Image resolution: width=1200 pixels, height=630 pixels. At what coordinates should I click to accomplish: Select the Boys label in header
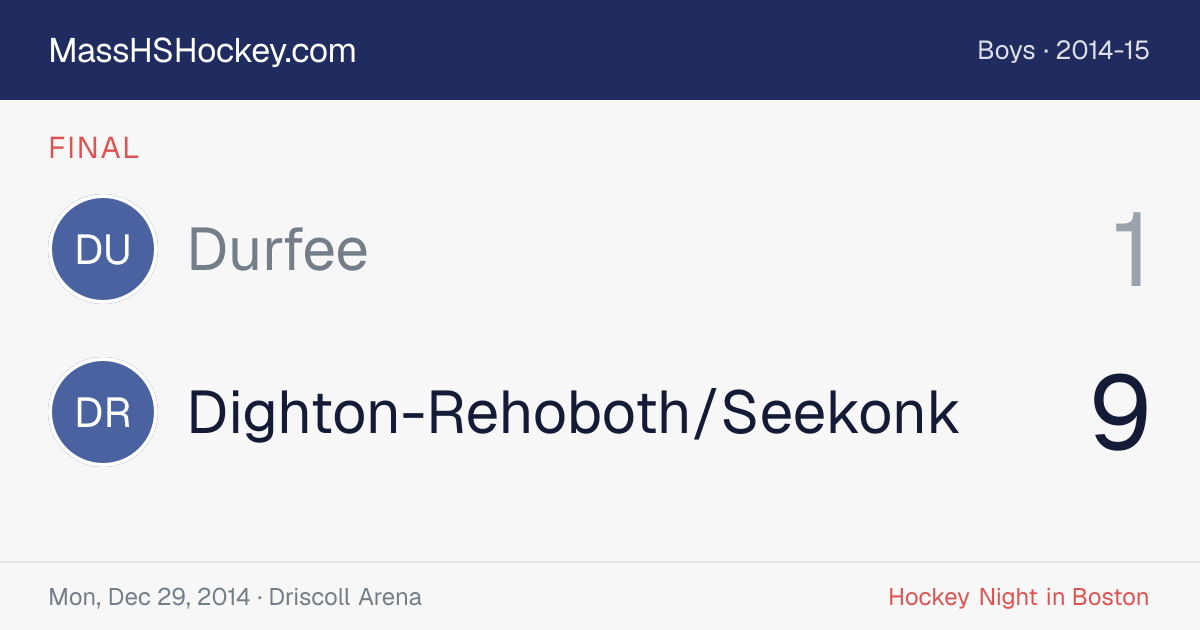tap(1006, 51)
